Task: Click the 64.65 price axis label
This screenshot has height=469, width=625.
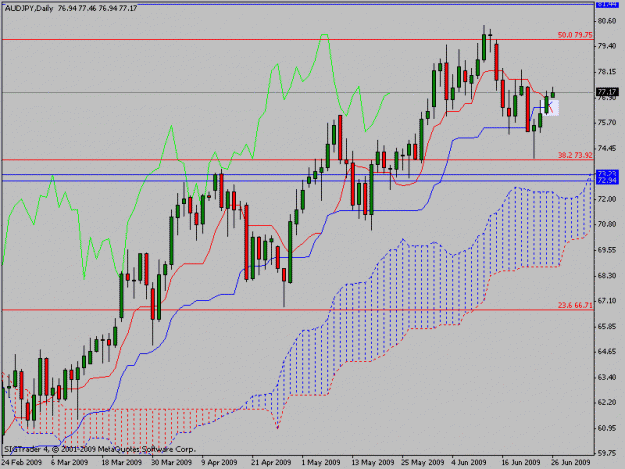Action: pos(607,351)
